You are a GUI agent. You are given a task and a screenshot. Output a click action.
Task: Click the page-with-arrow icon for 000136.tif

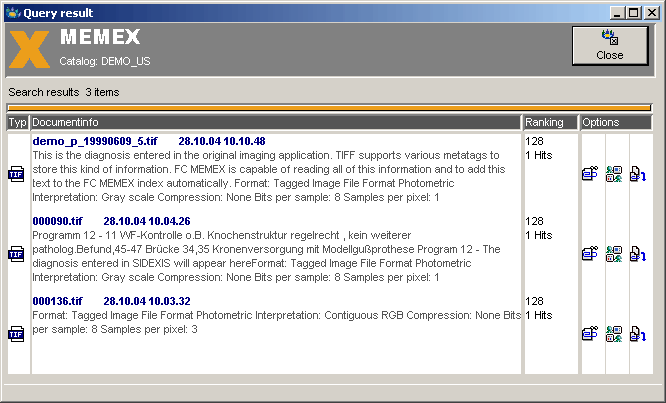pos(637,334)
